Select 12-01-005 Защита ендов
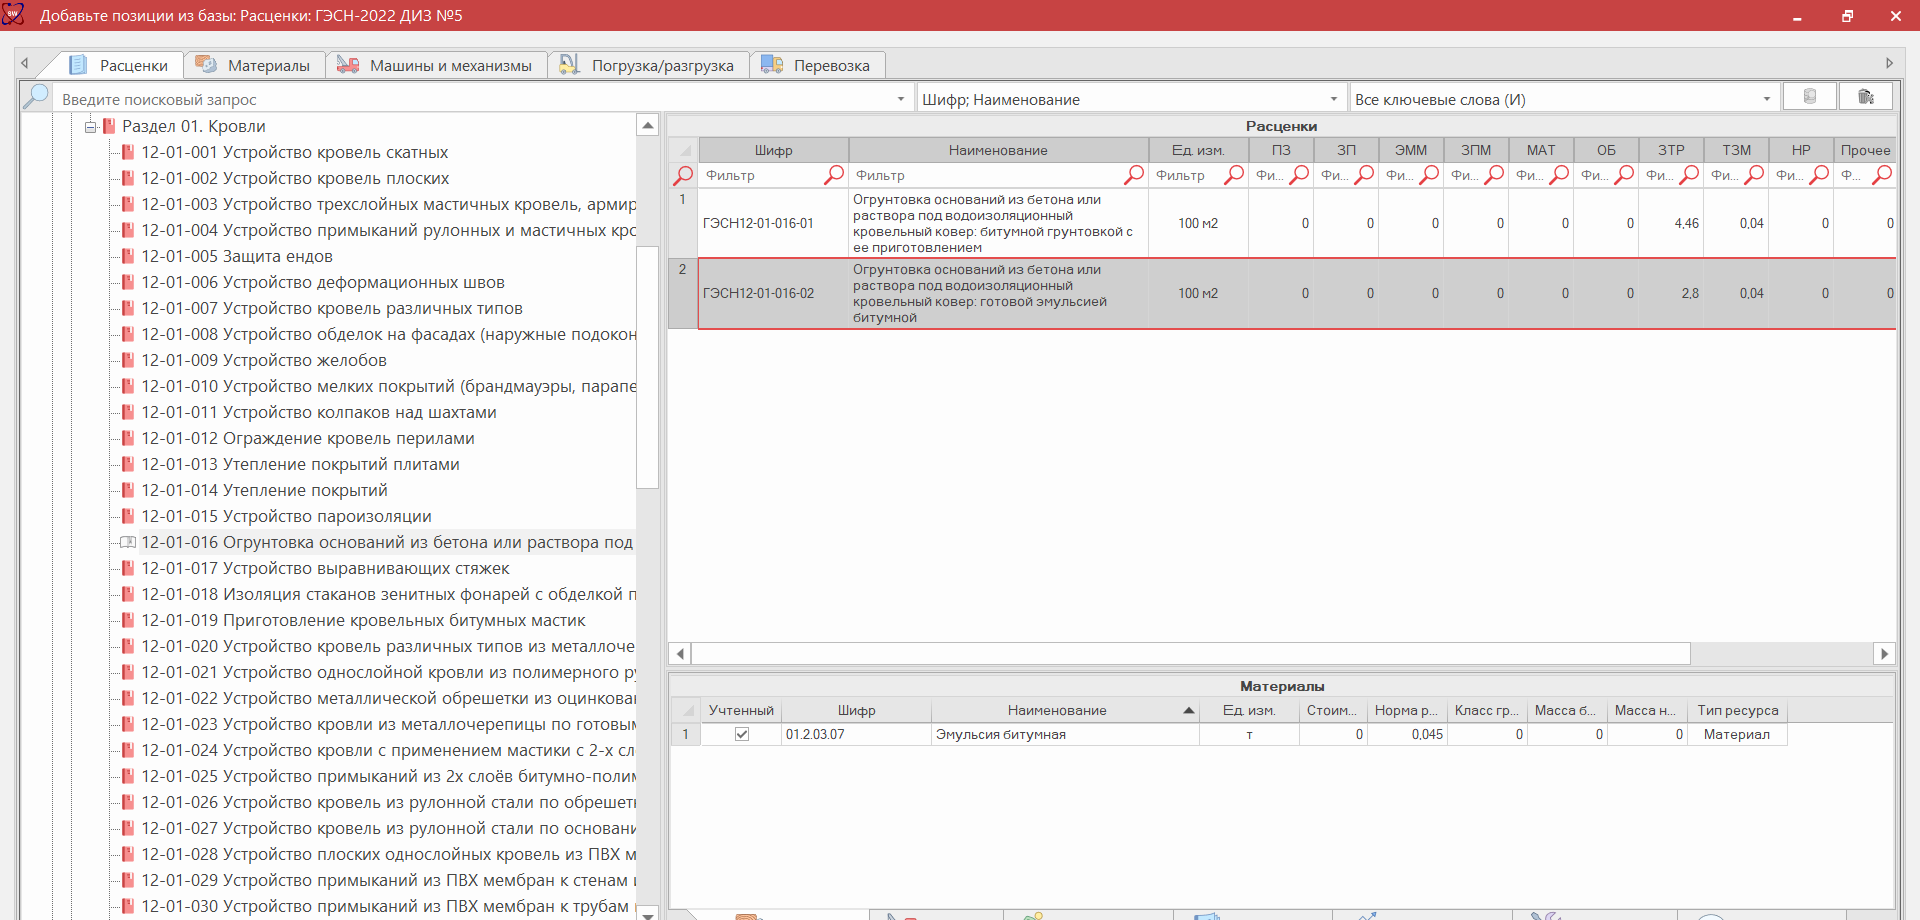 click(x=236, y=256)
